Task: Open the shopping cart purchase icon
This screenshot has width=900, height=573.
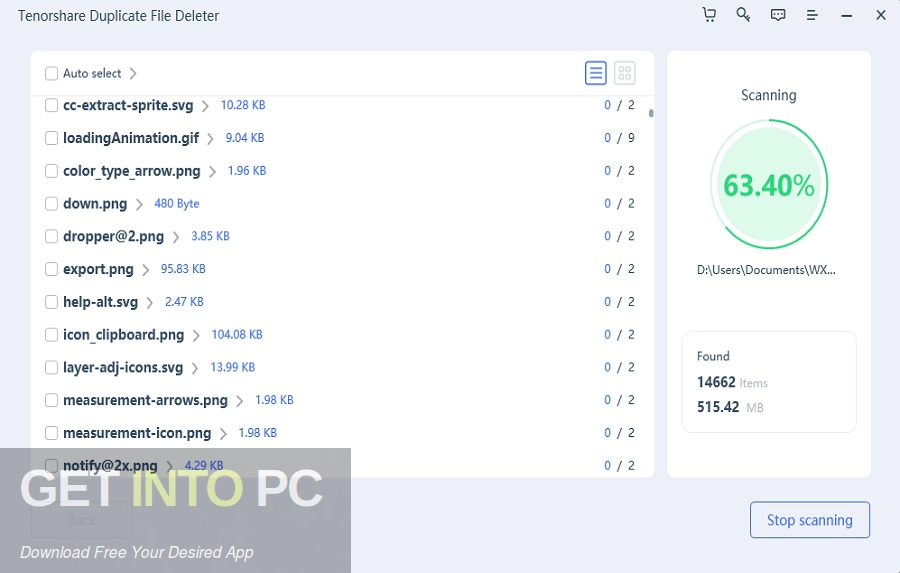Action: coord(709,14)
